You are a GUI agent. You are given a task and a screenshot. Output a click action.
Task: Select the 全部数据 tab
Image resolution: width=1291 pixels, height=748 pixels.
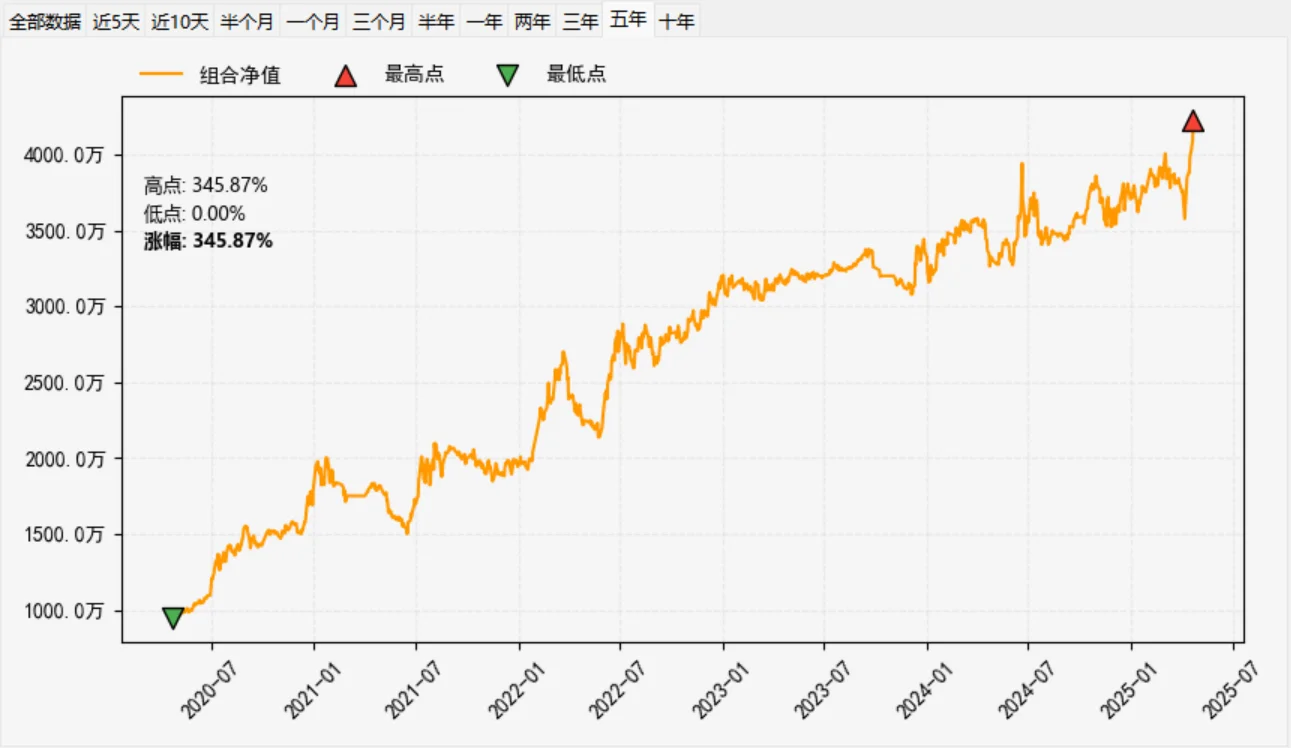point(45,21)
